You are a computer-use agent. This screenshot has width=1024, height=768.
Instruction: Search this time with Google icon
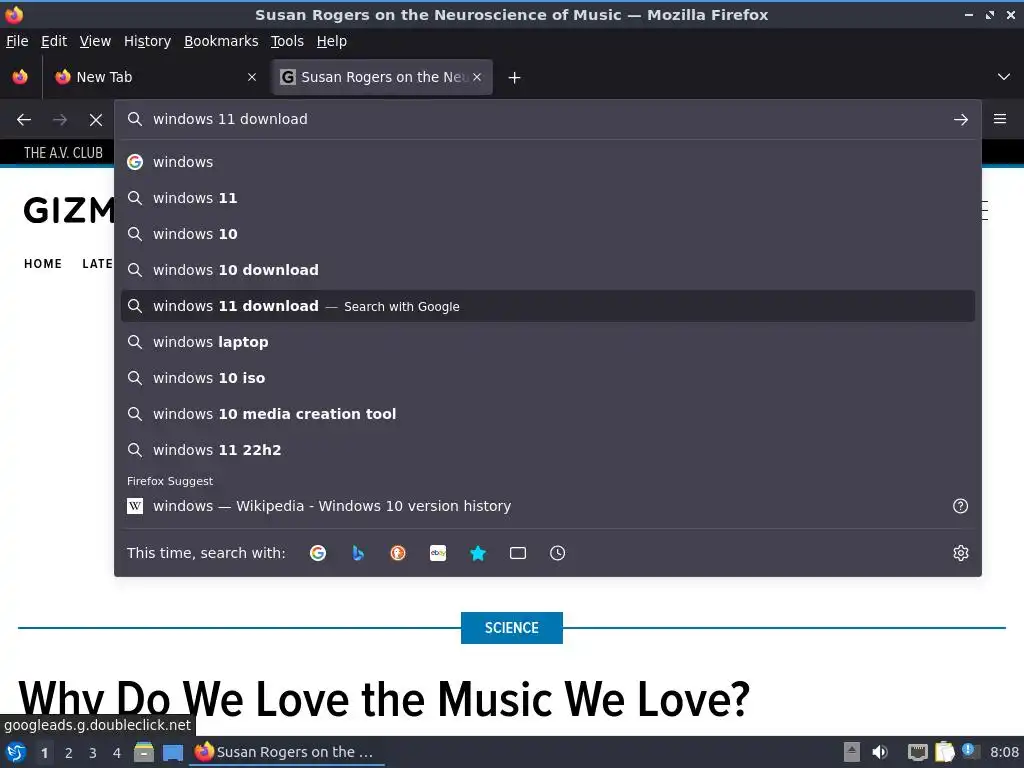click(x=318, y=553)
